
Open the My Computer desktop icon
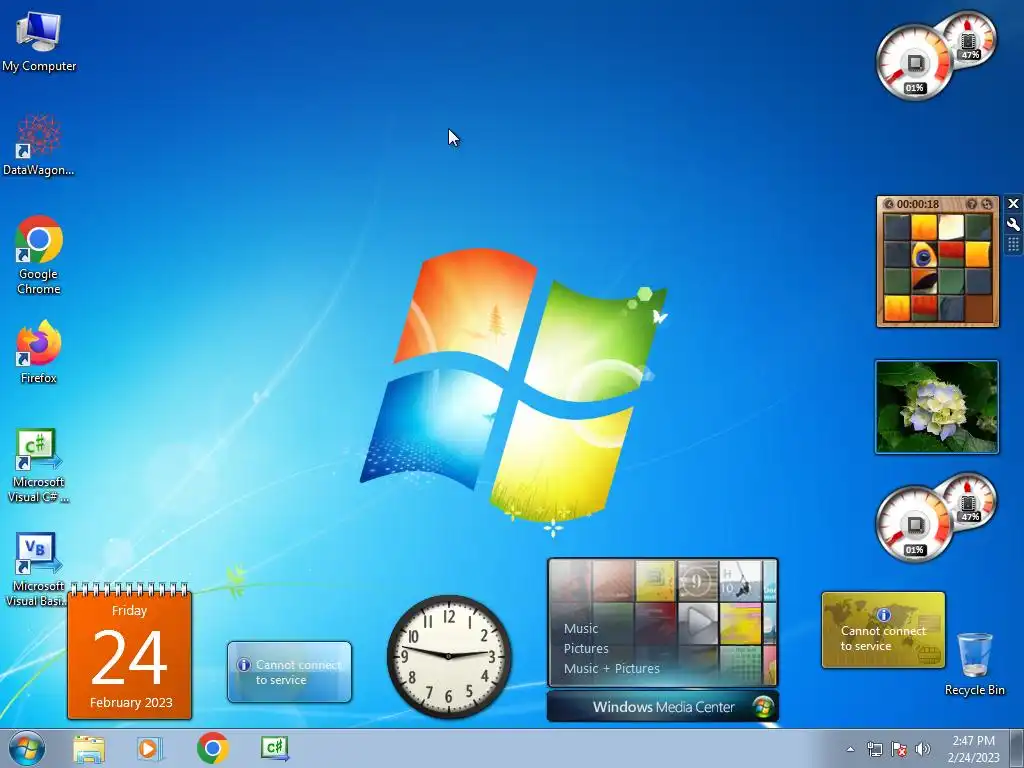point(39,41)
